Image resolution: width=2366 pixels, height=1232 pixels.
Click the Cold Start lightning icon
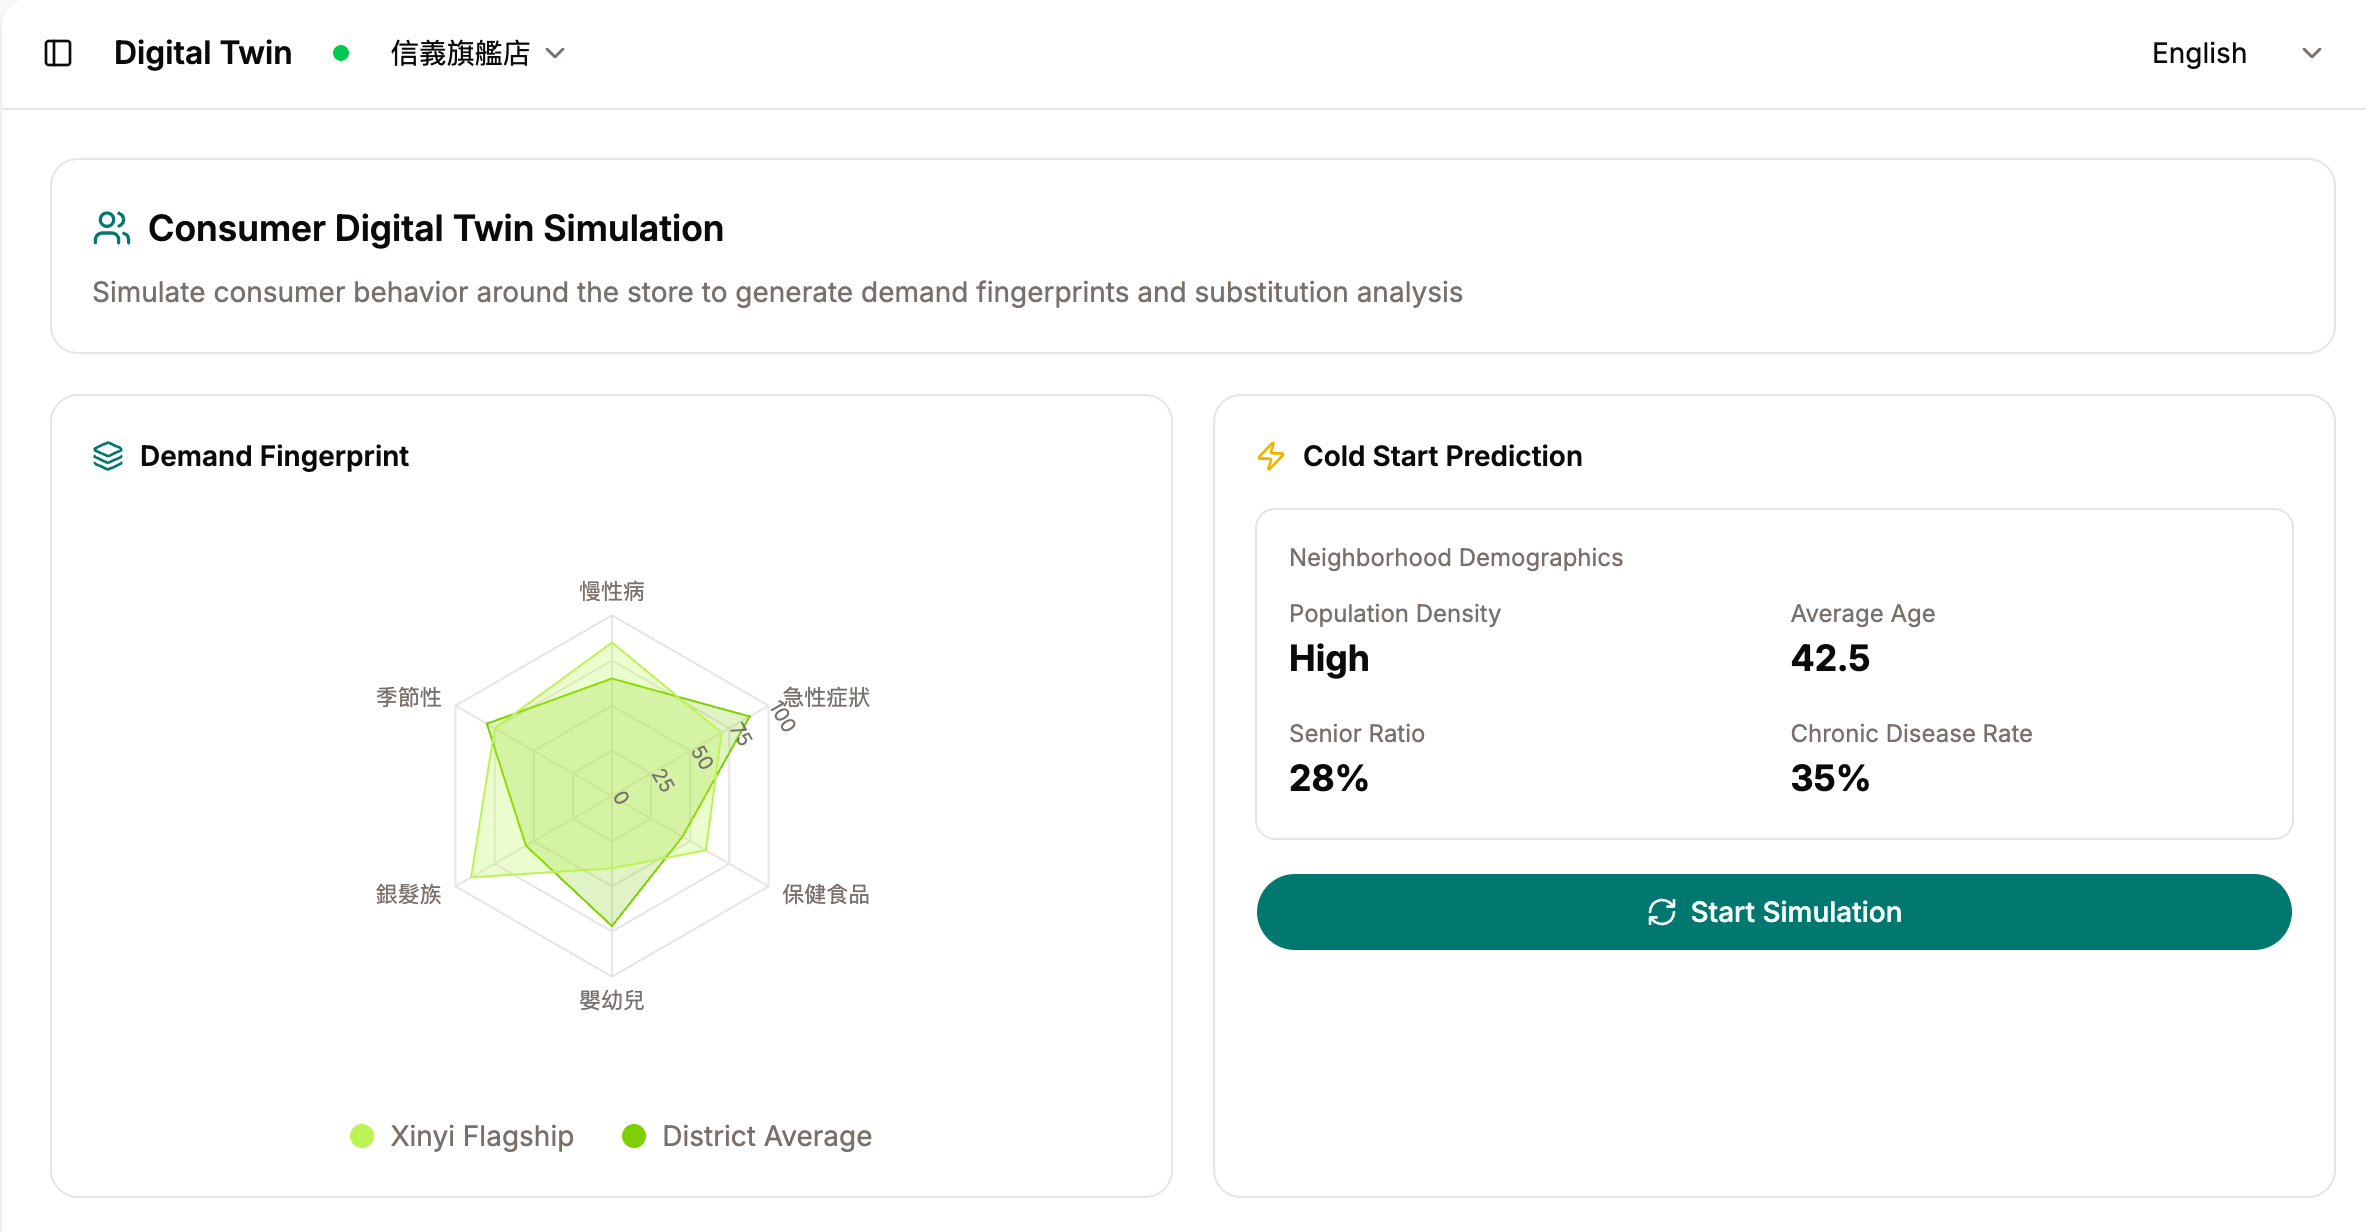1271,456
